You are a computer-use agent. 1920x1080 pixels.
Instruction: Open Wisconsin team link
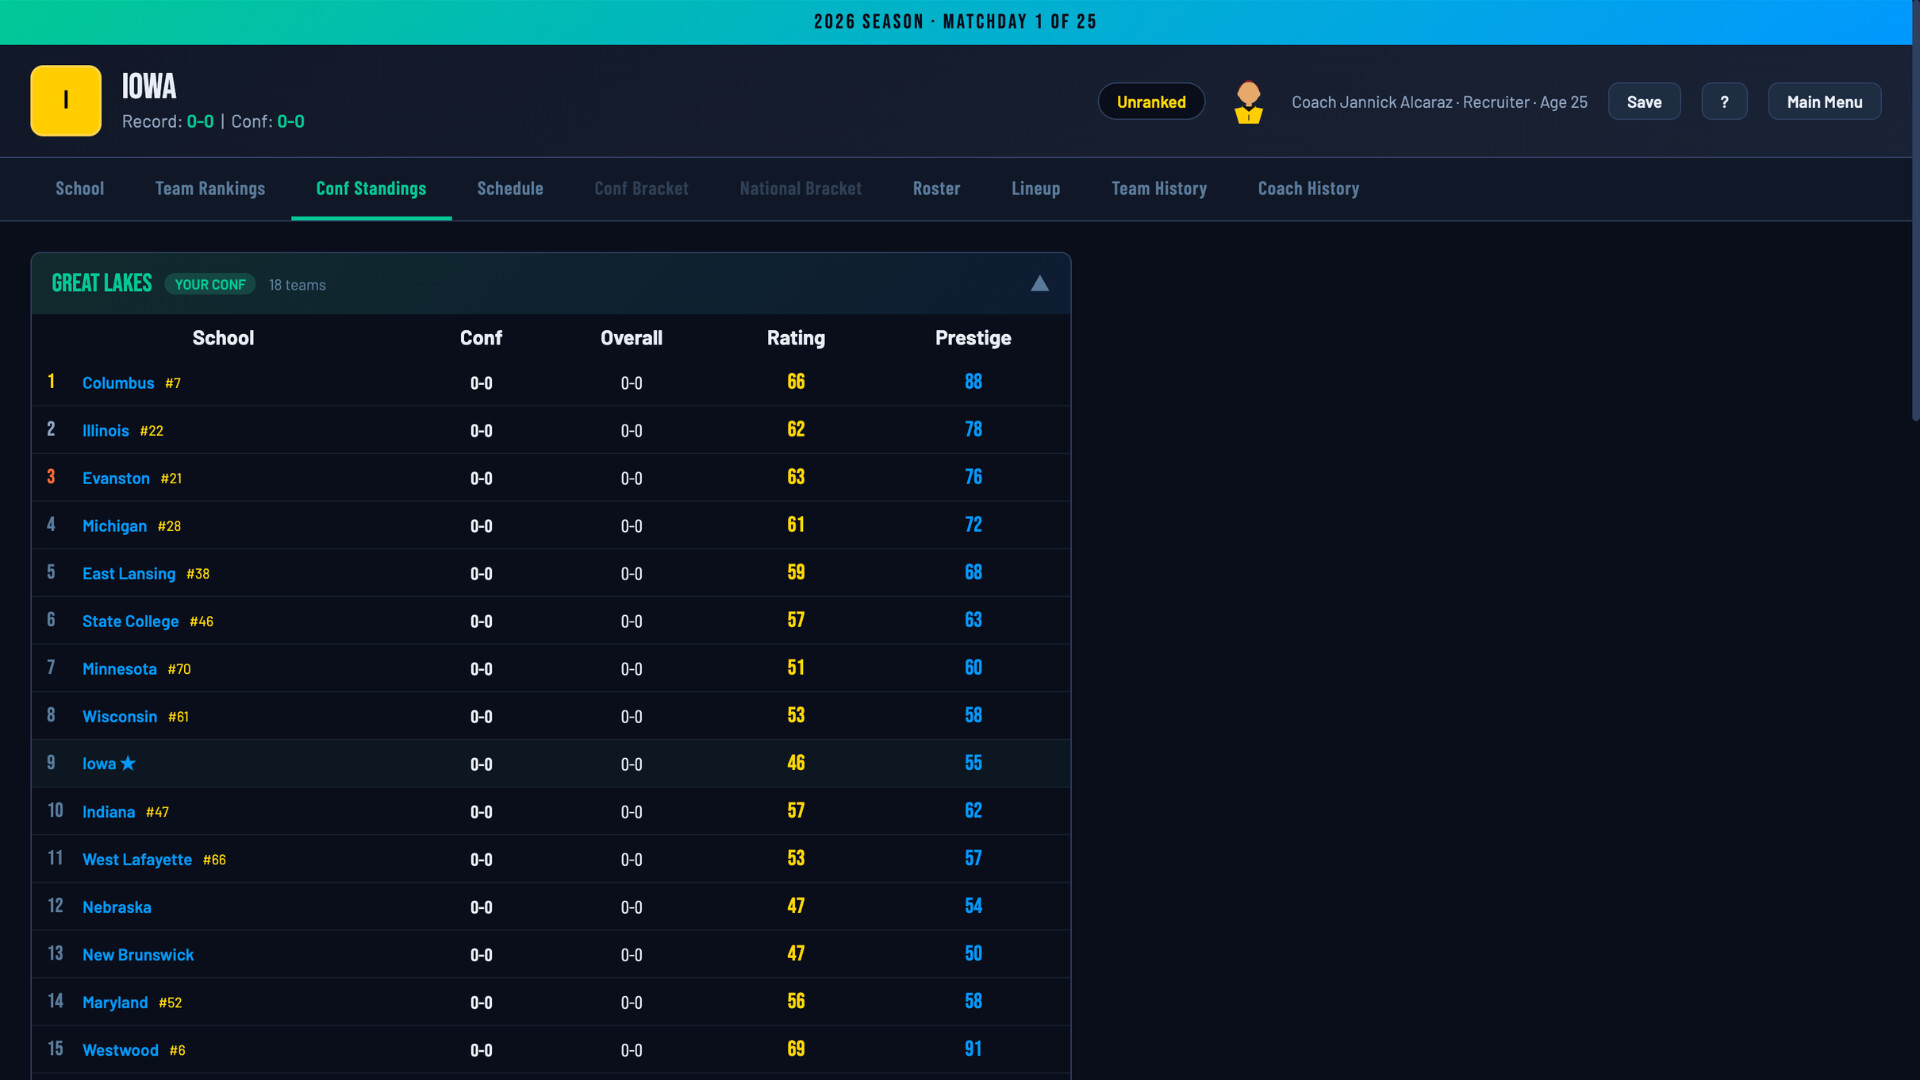(119, 717)
